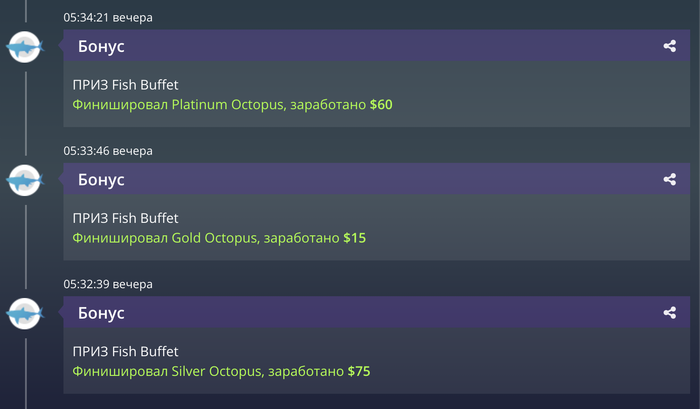Click the $75 earned amount
Screen dimensions: 700x409
pyautogui.click(x=359, y=371)
